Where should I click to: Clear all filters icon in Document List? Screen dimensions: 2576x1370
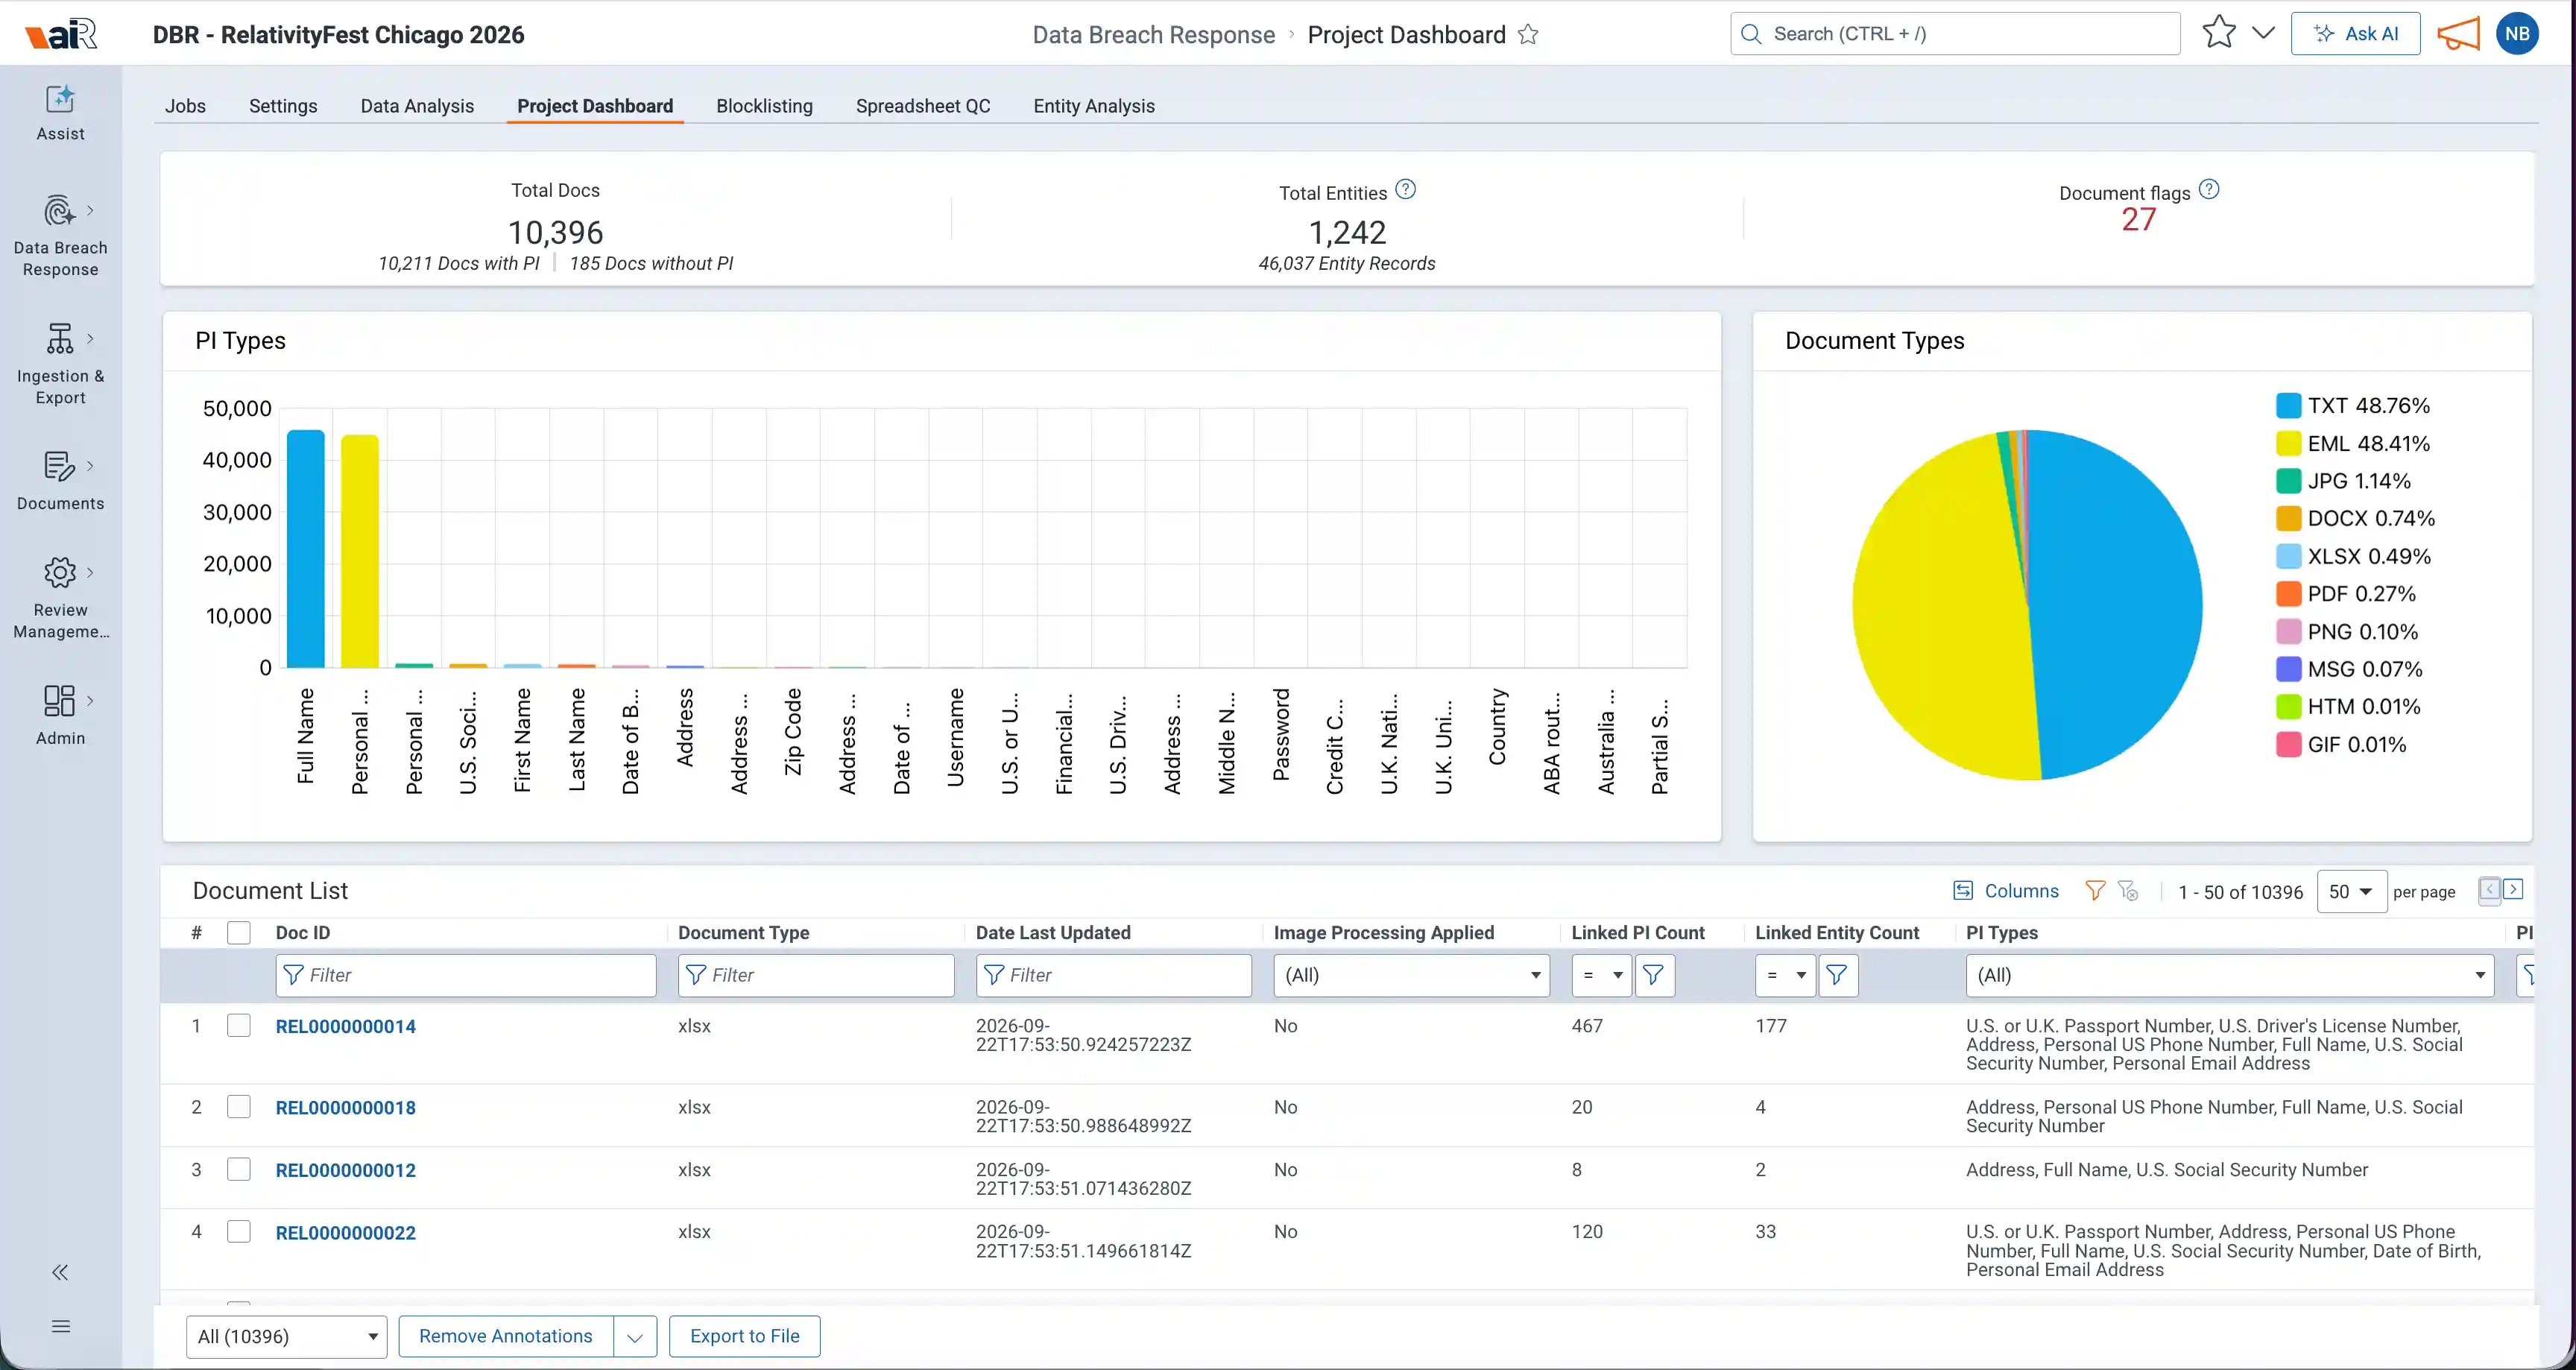tap(2128, 890)
